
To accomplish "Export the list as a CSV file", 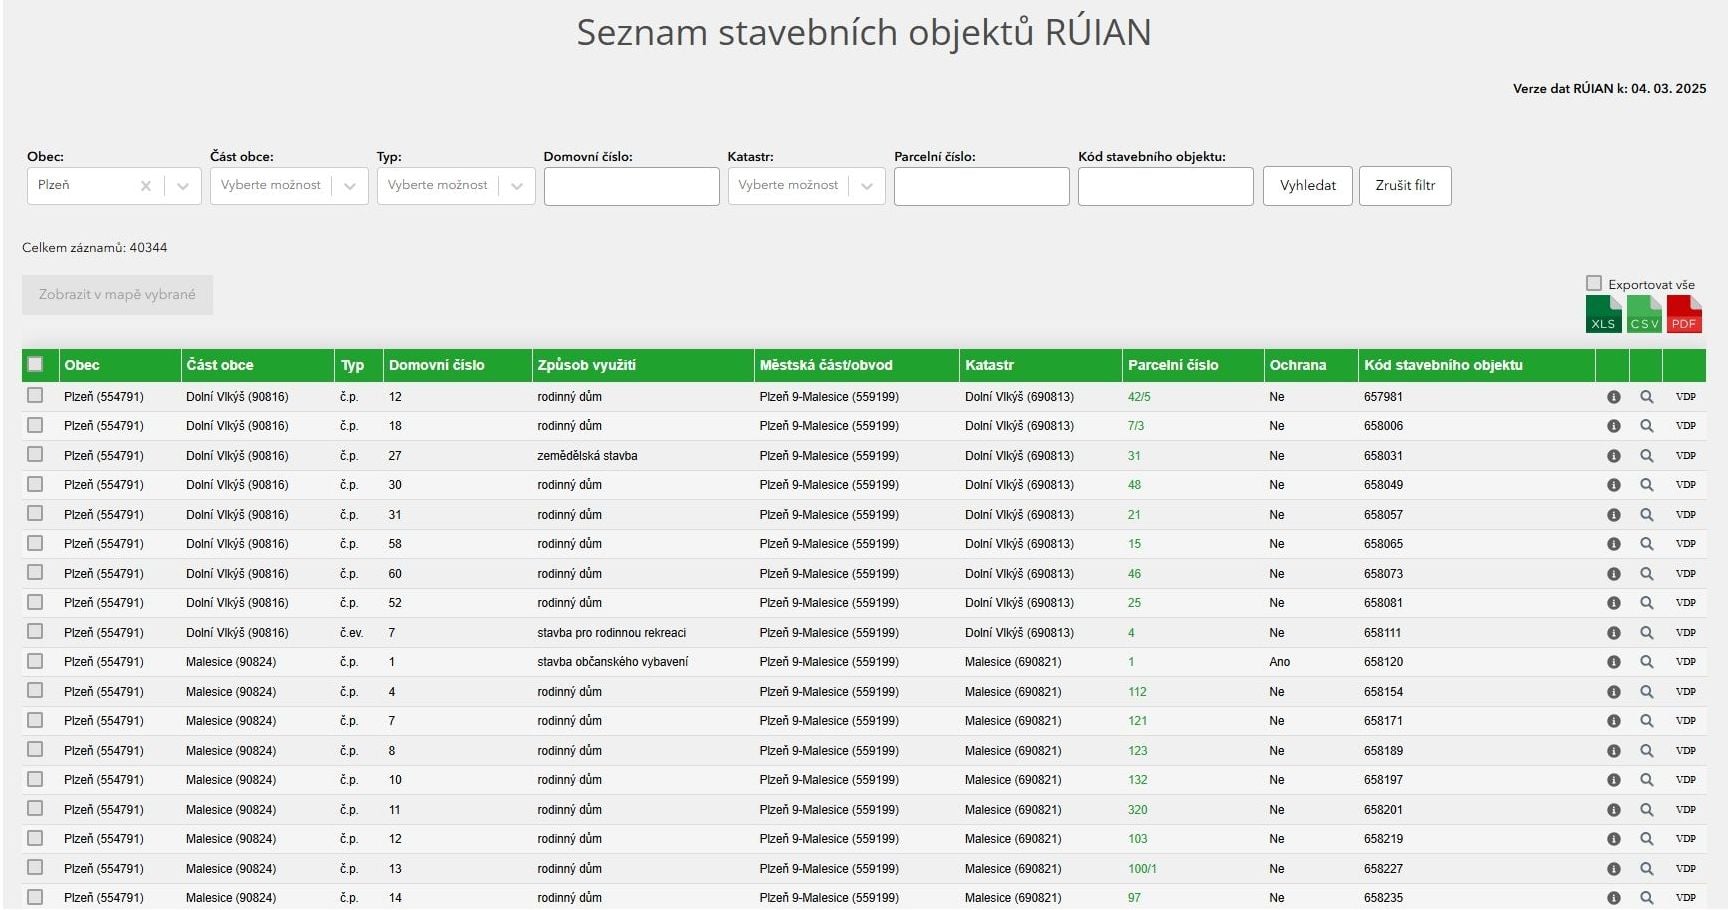I will (1644, 314).
